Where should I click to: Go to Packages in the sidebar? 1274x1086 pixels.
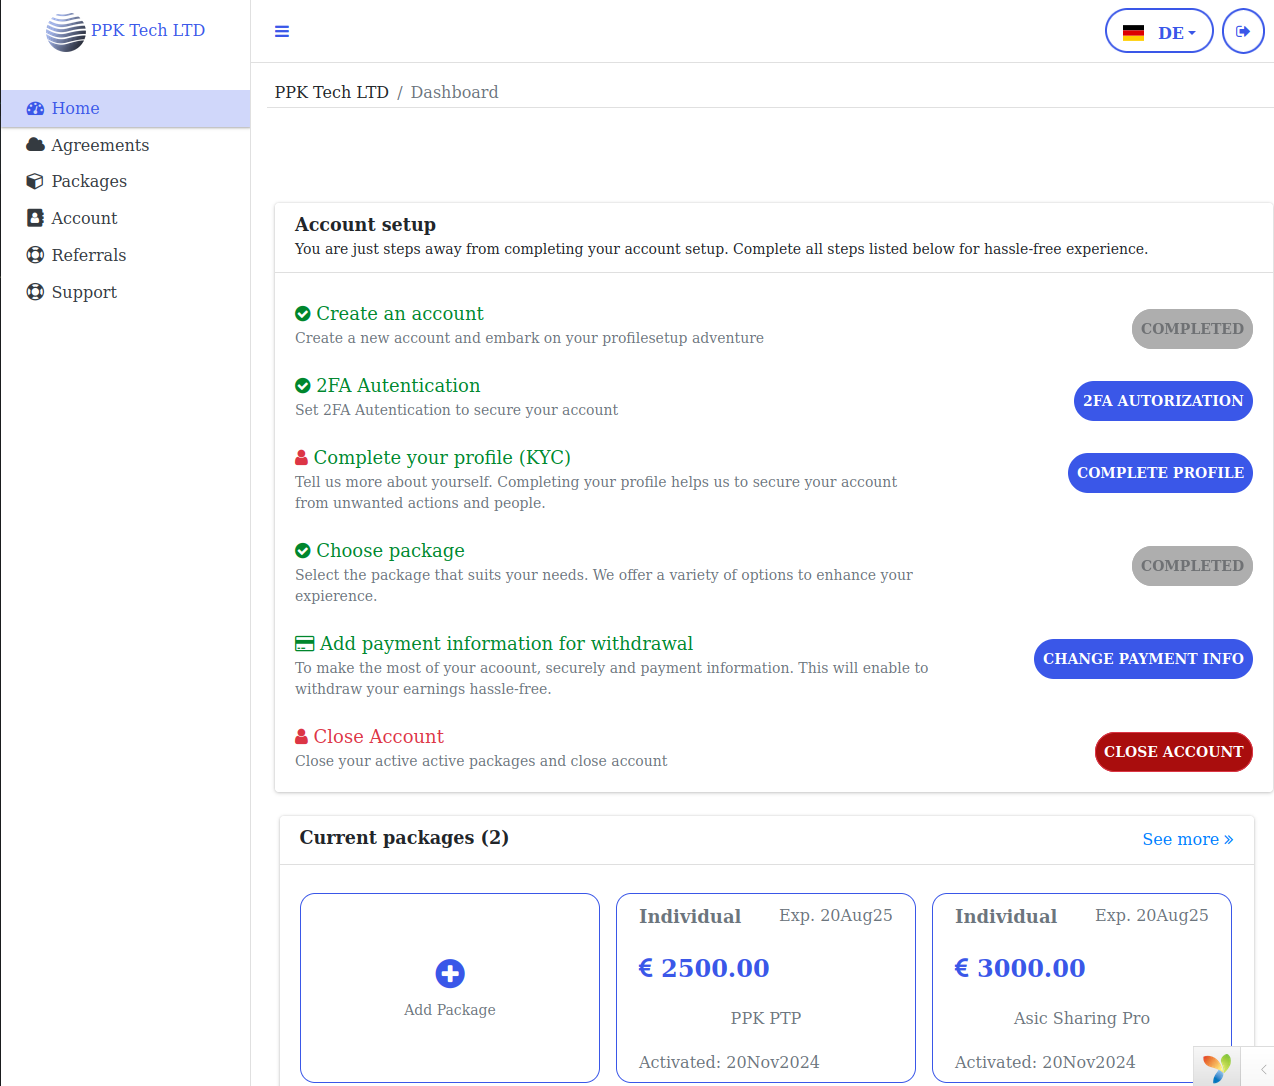coord(89,181)
